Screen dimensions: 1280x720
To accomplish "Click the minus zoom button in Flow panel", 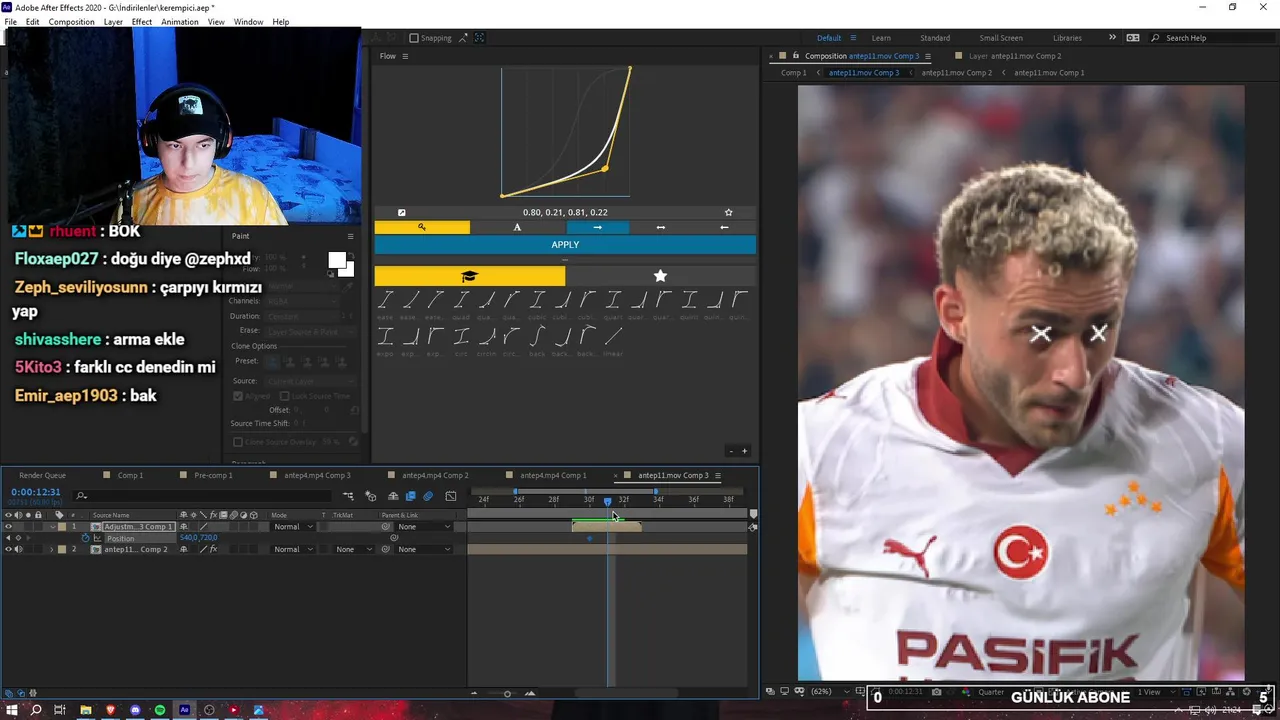I will (x=731, y=451).
